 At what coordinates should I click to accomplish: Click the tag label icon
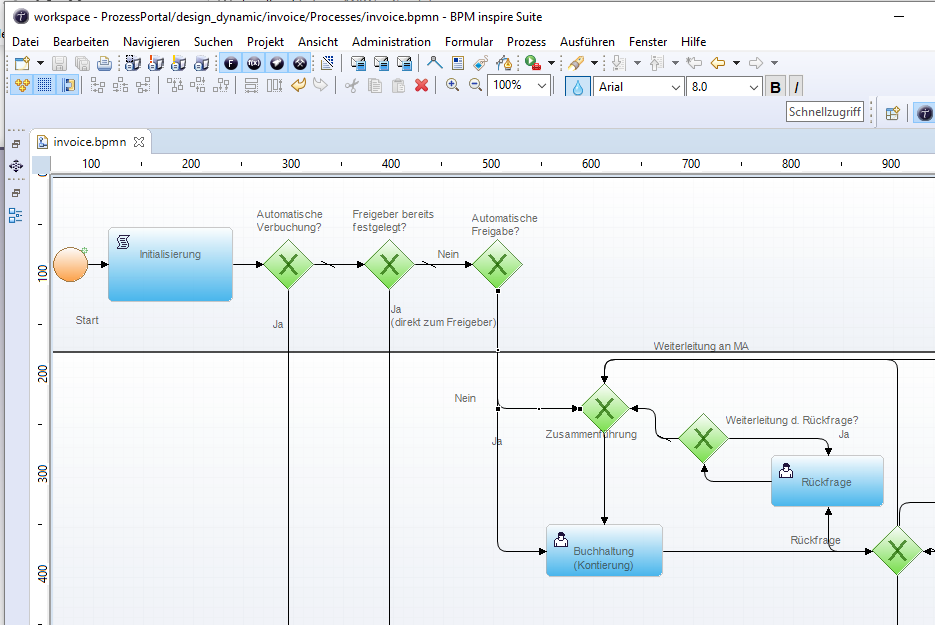pos(481,63)
